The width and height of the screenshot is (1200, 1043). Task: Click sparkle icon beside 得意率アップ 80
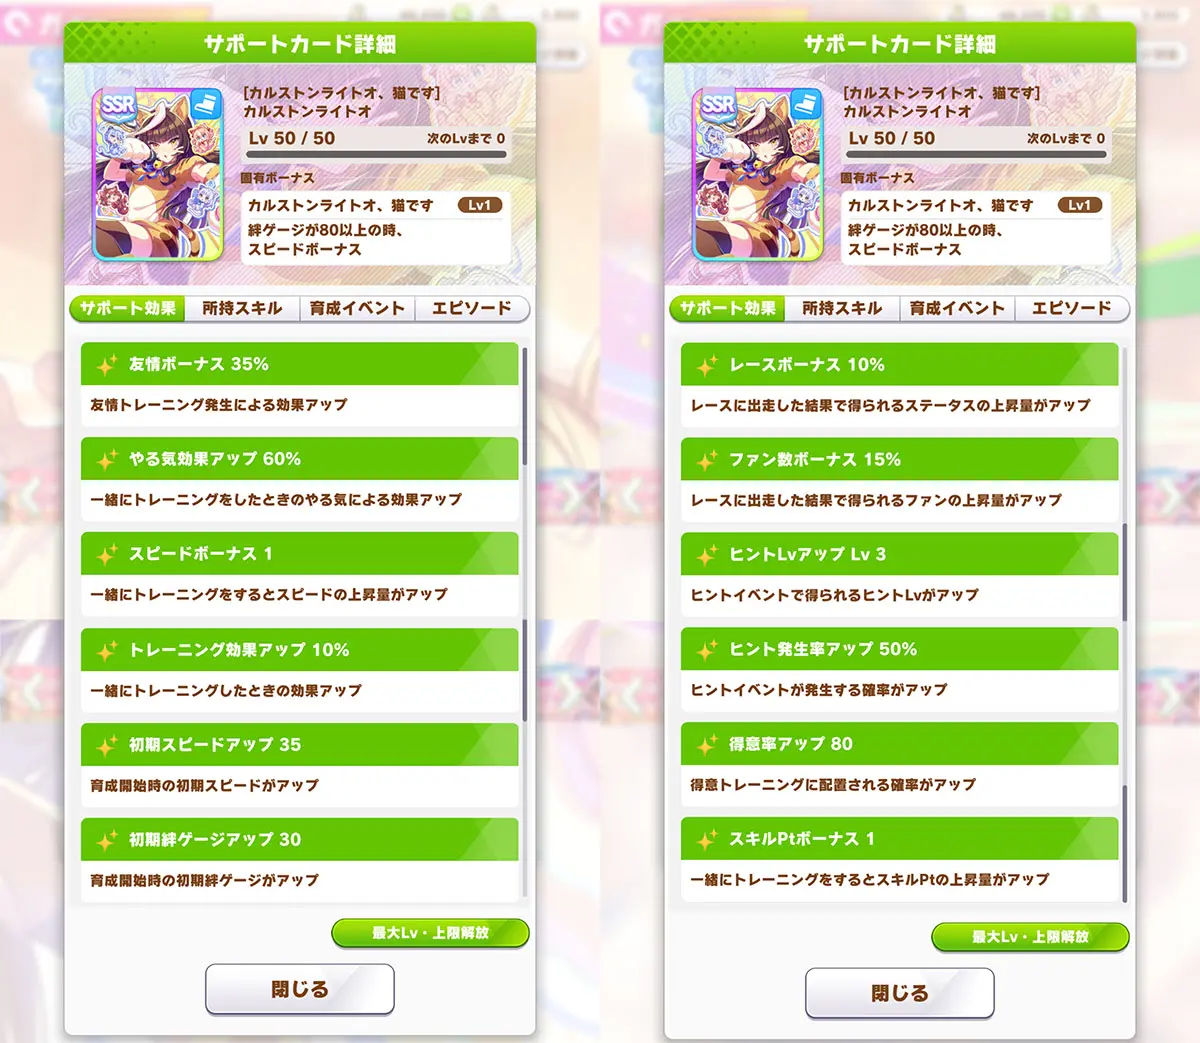707,745
